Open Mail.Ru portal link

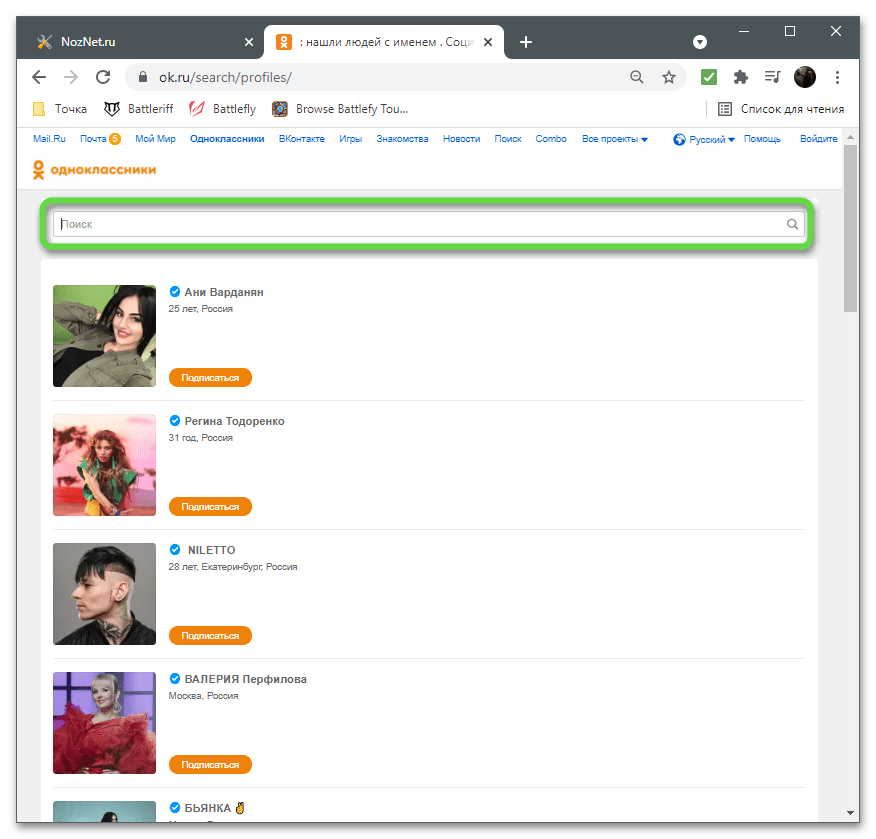pyautogui.click(x=49, y=139)
